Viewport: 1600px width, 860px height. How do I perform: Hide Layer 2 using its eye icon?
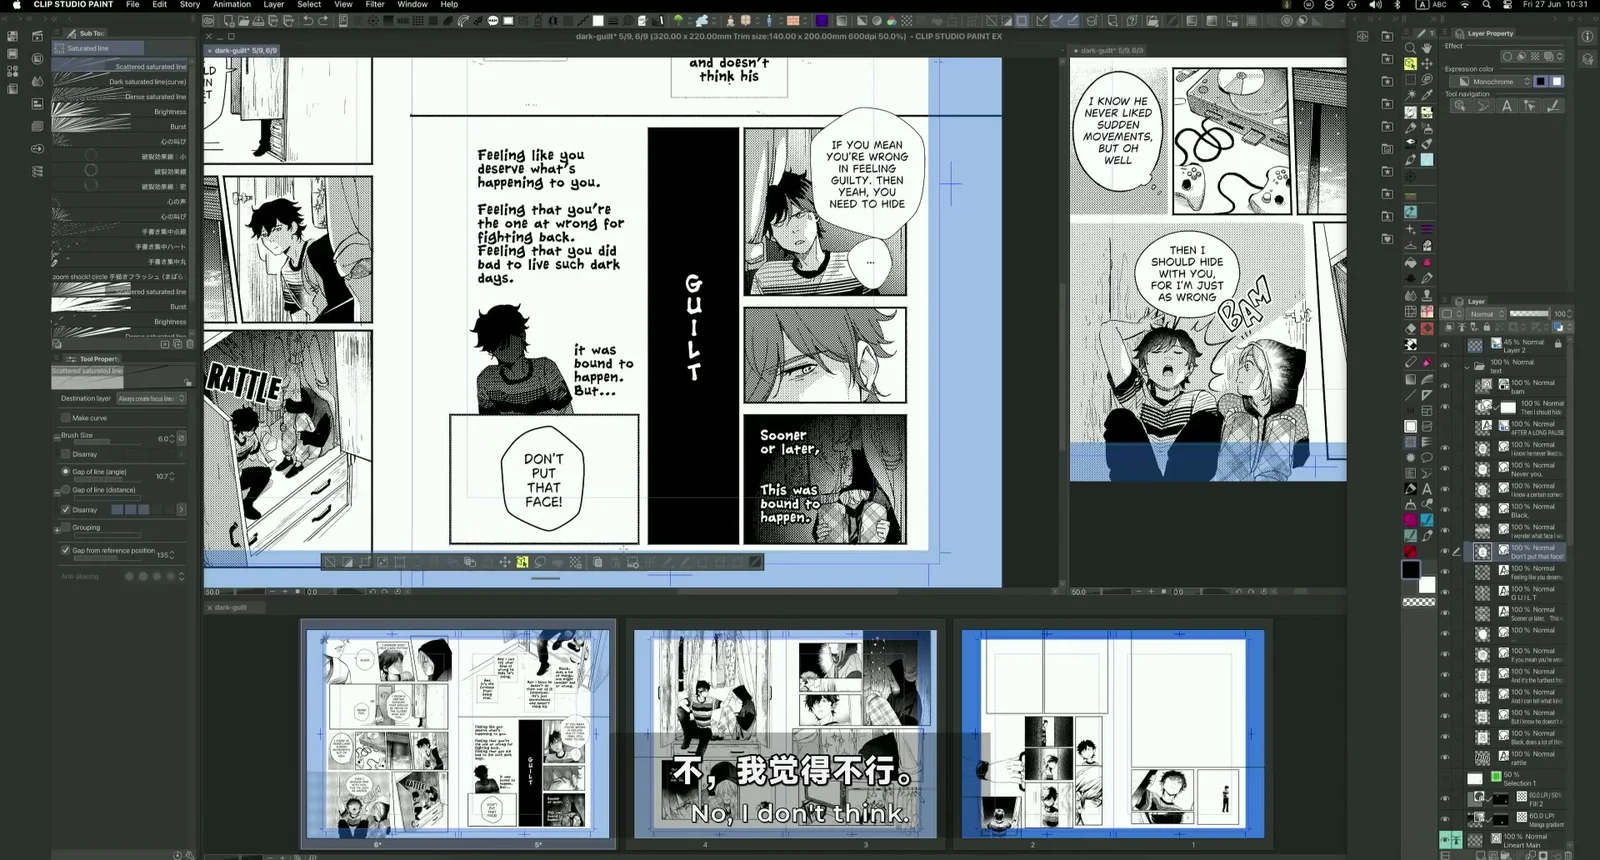(x=1445, y=345)
